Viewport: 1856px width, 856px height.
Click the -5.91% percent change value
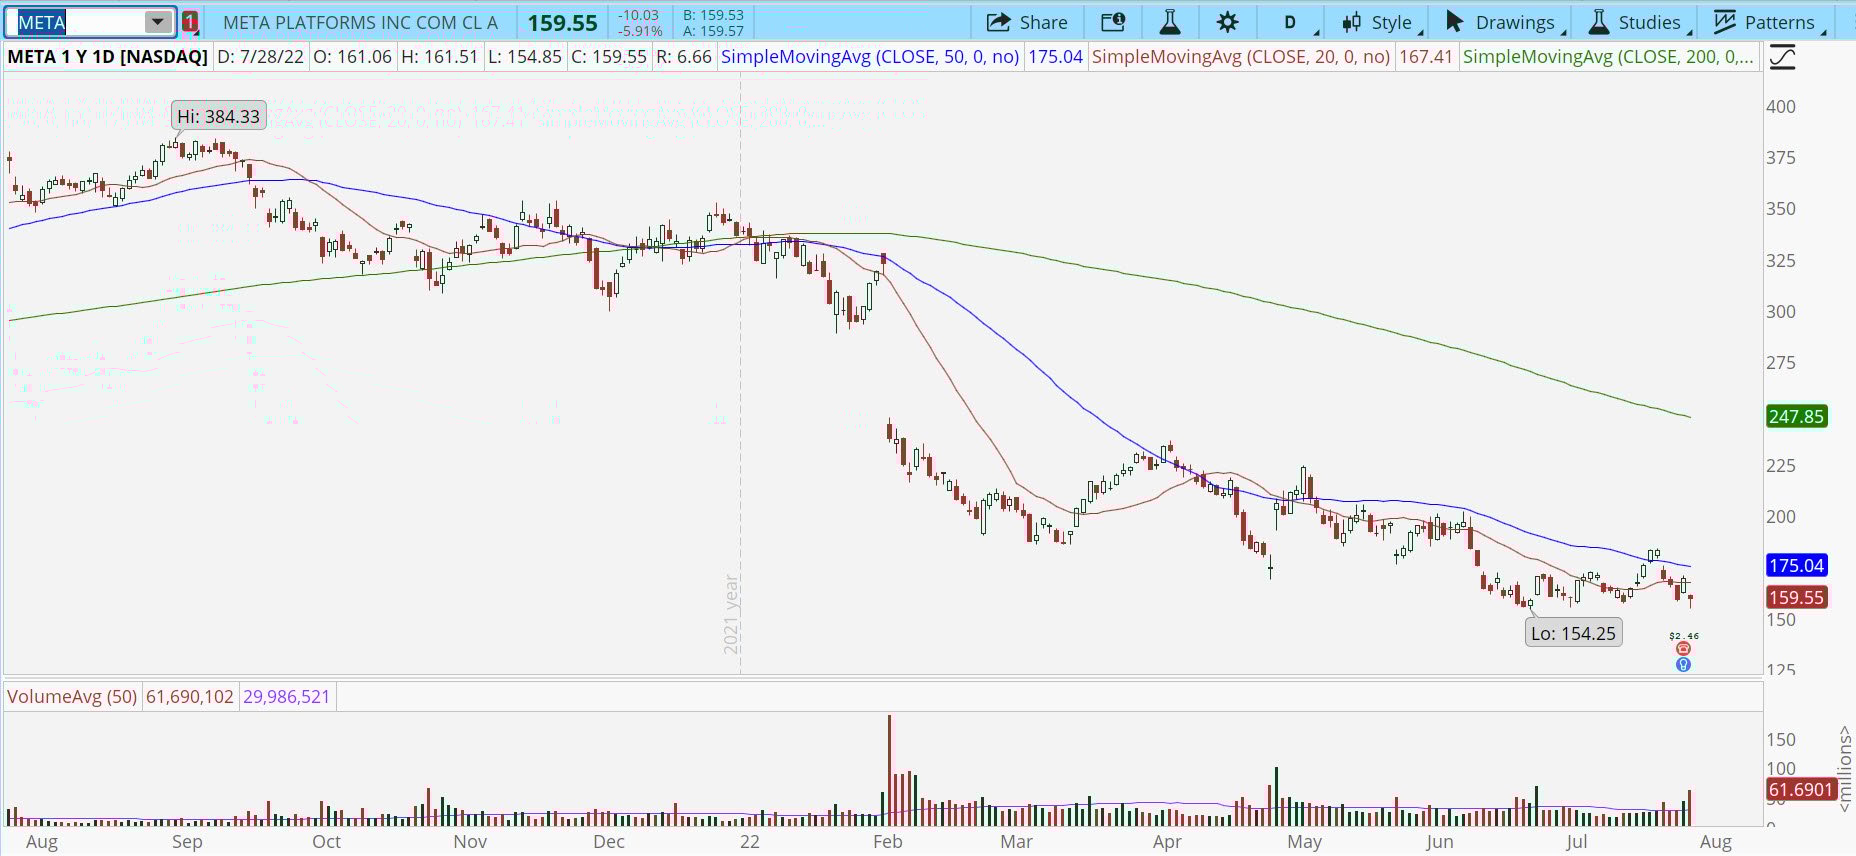pyautogui.click(x=640, y=31)
